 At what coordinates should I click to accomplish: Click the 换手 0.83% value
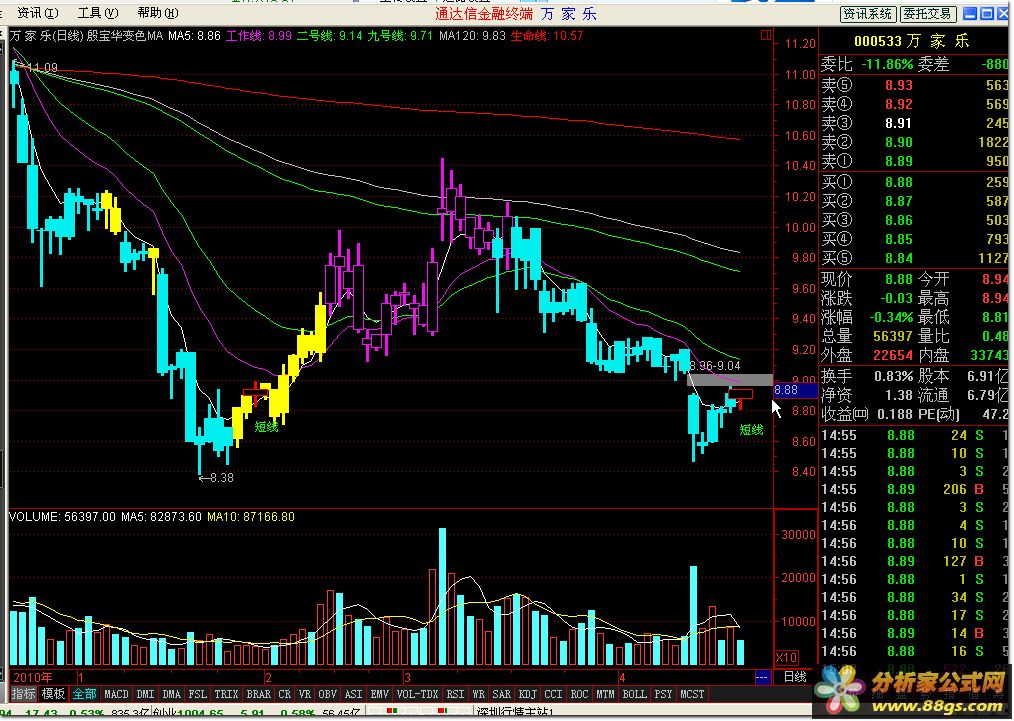(894, 376)
